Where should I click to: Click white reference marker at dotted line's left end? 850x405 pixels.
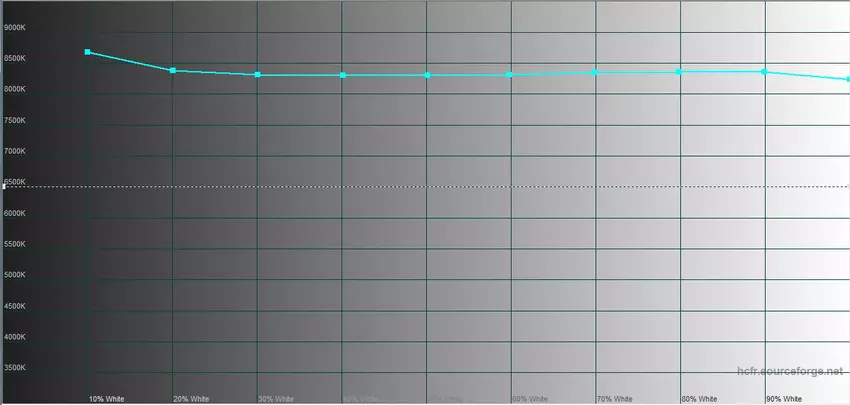[4, 186]
